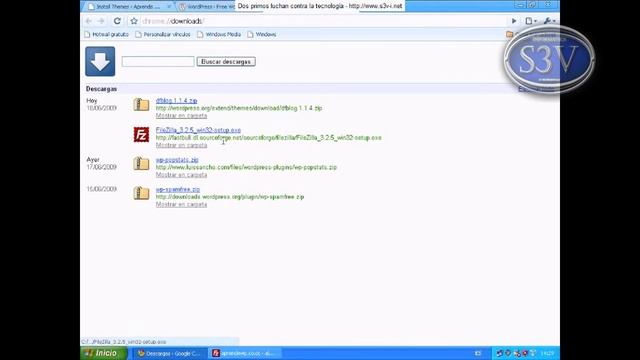This screenshot has width=640, height=360.
Task: Click the browser forward arrow
Action: [x=102, y=21]
